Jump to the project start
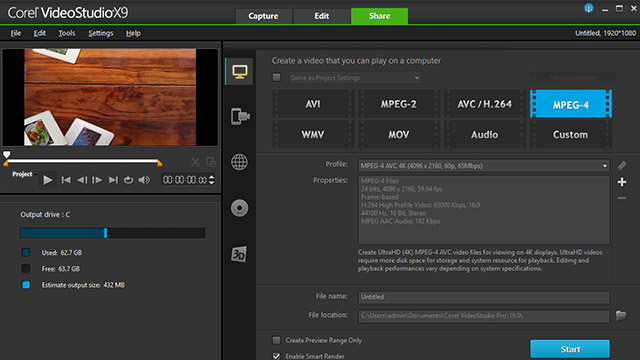Screen dimensions: 640x360 pos(66,180)
